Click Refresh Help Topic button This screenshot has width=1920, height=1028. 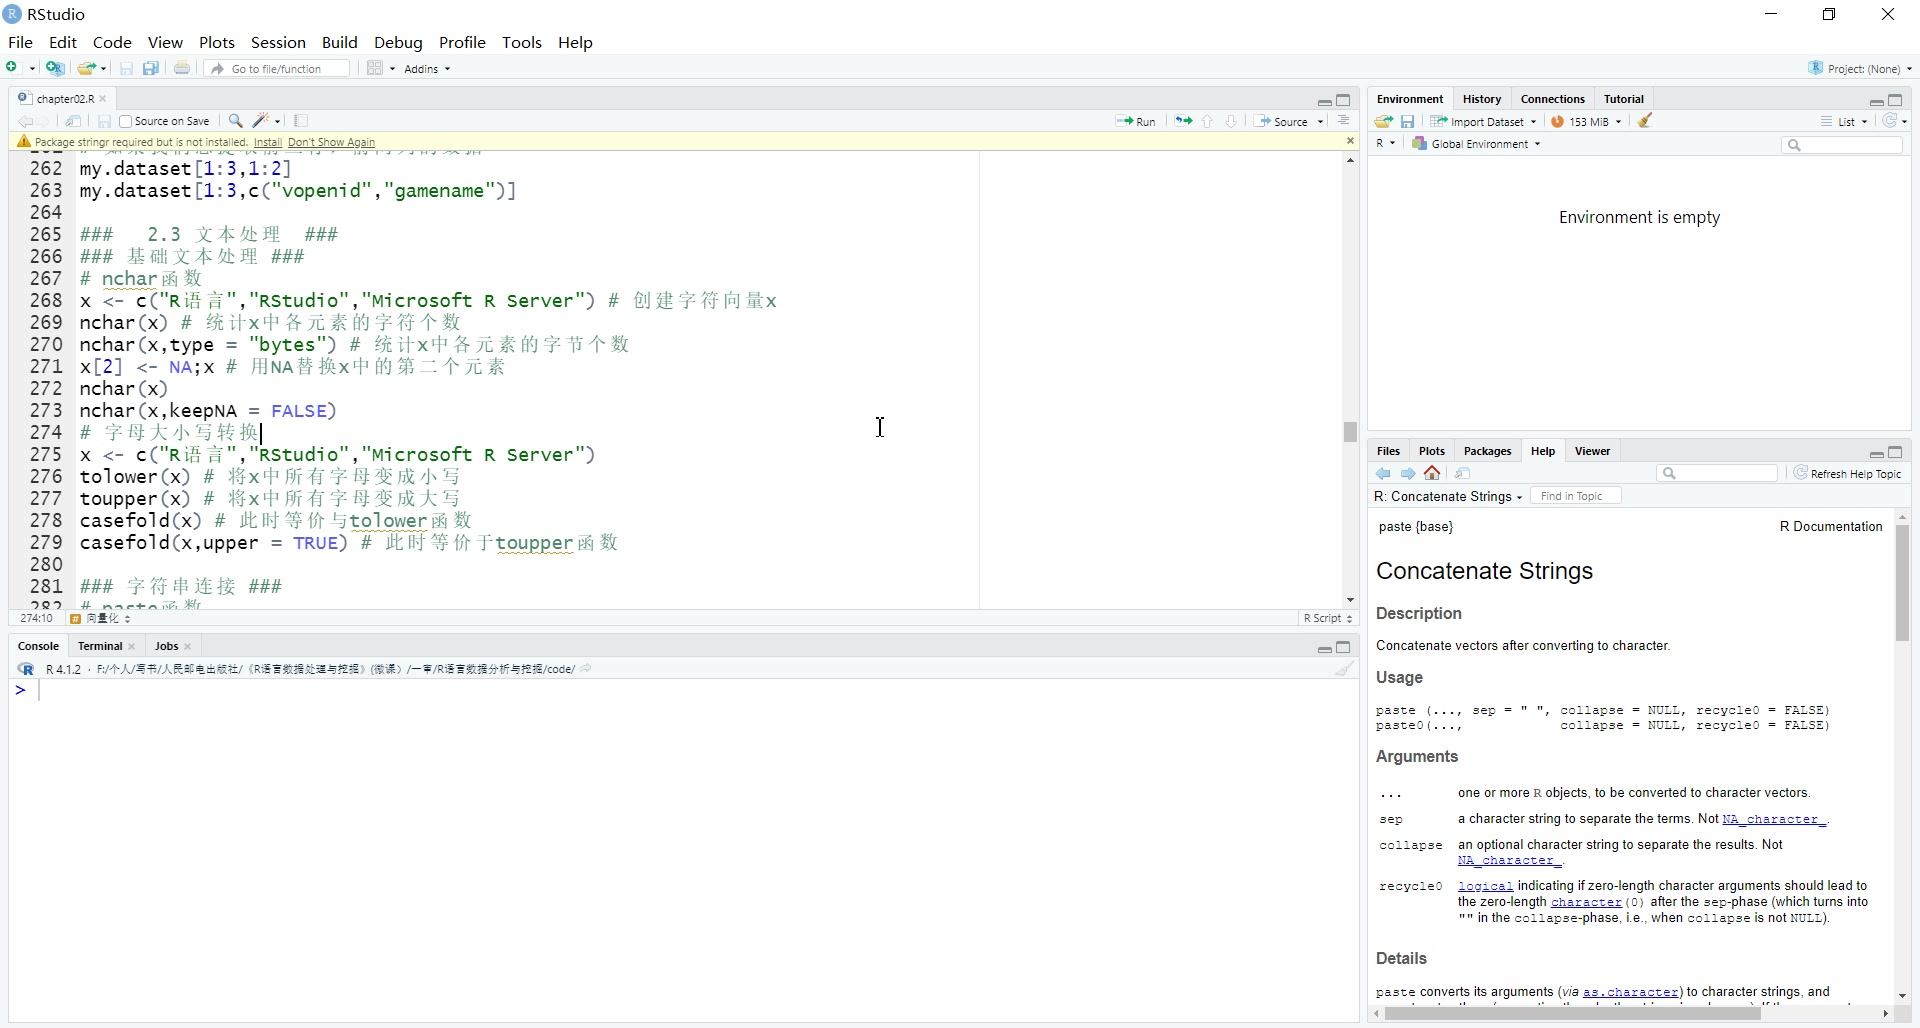coord(1848,473)
